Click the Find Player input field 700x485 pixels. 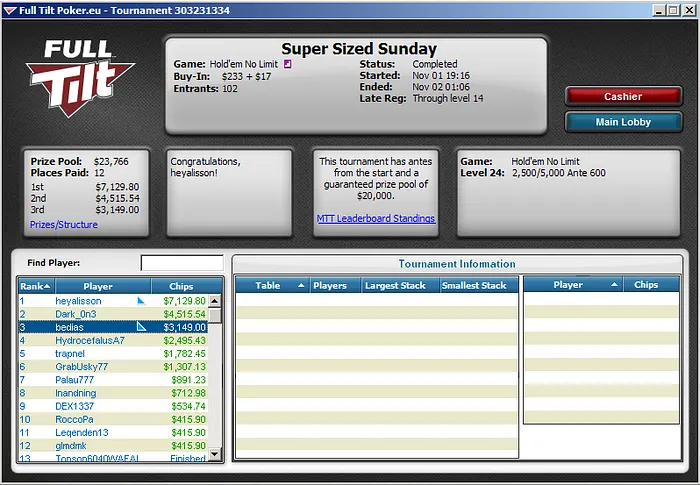(181, 263)
